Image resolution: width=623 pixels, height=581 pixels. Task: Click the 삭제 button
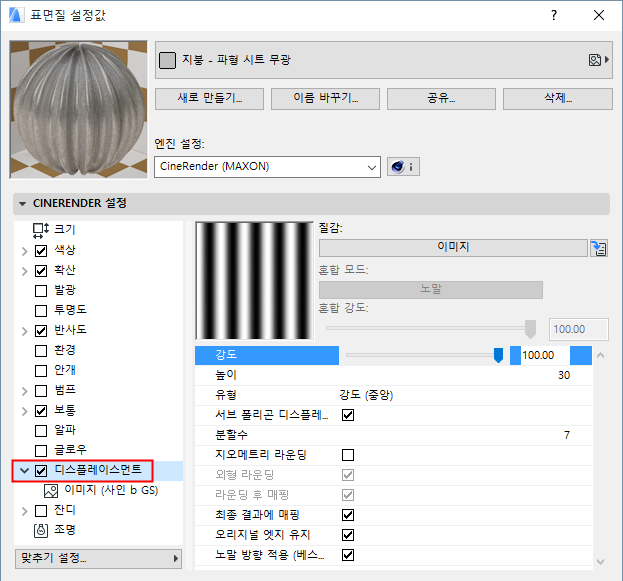coord(557,99)
